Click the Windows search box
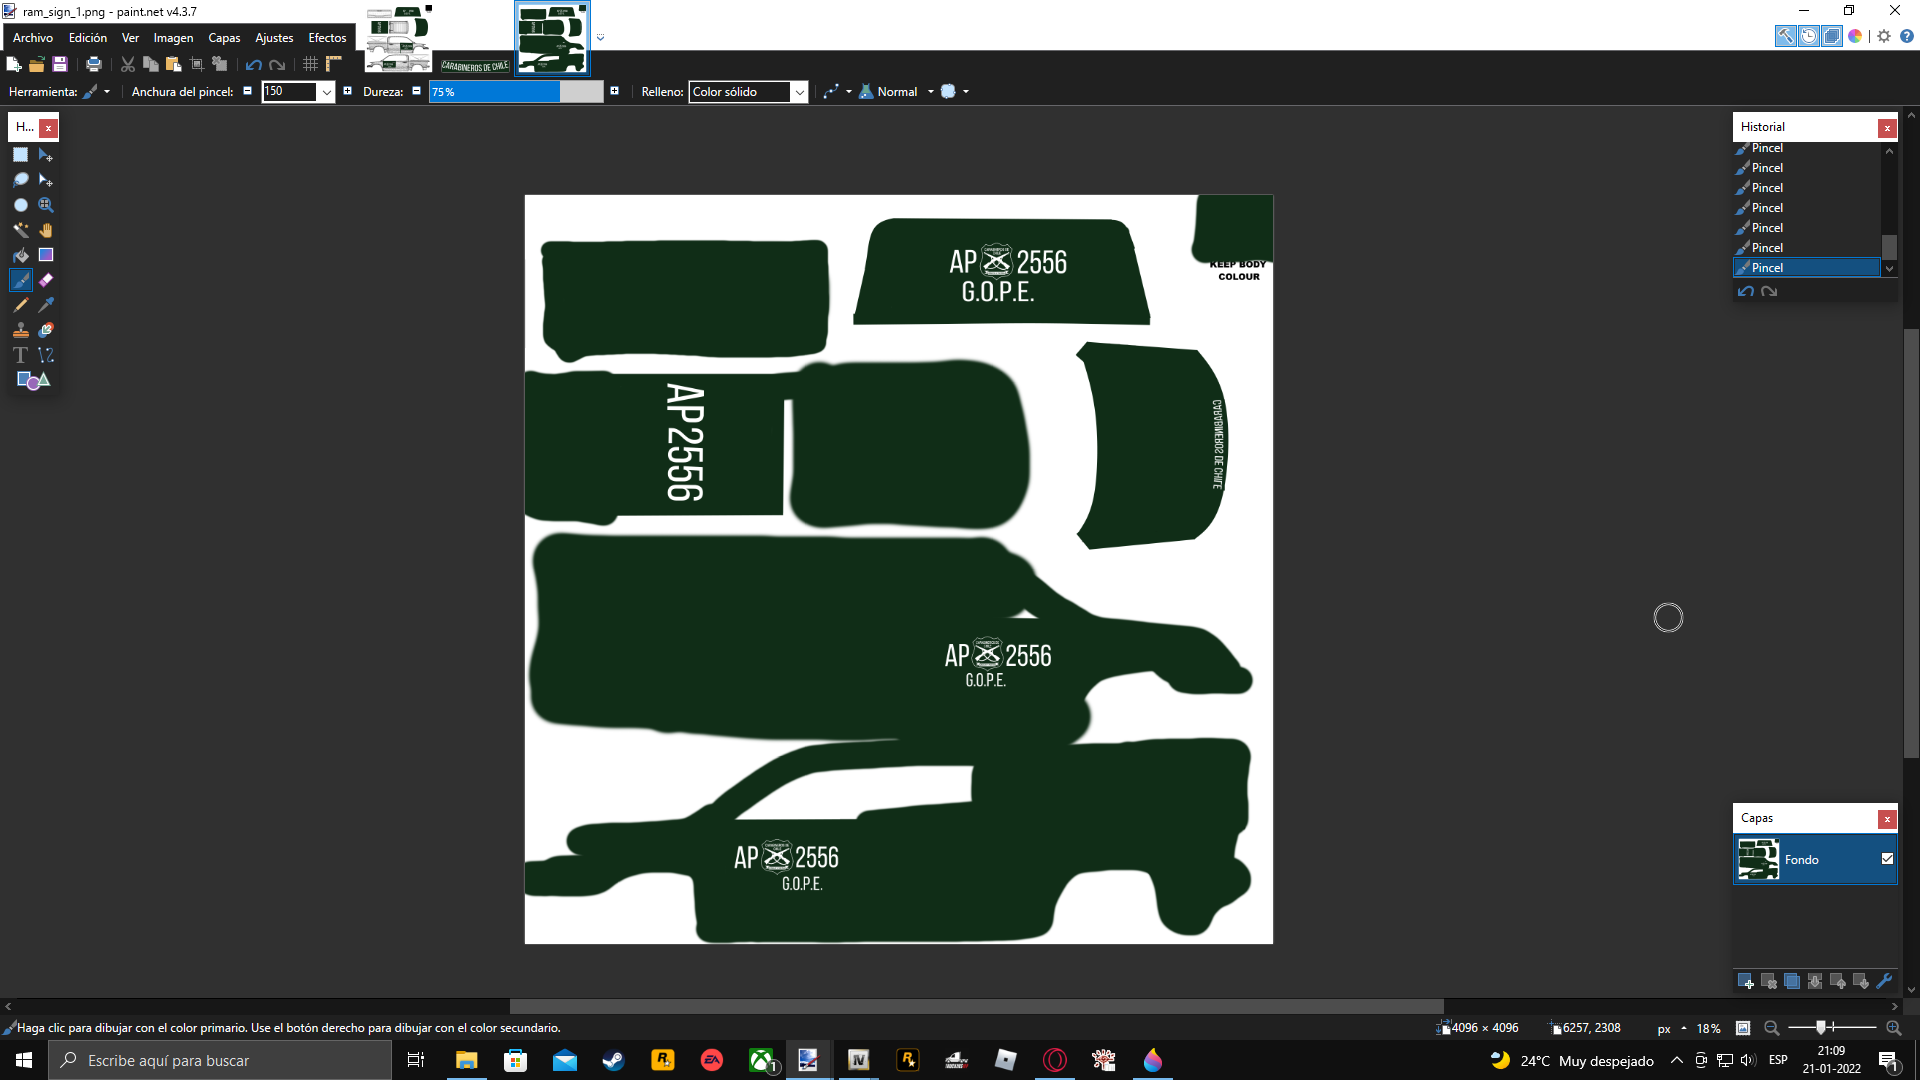Viewport: 1920px width, 1080px height. point(220,1060)
